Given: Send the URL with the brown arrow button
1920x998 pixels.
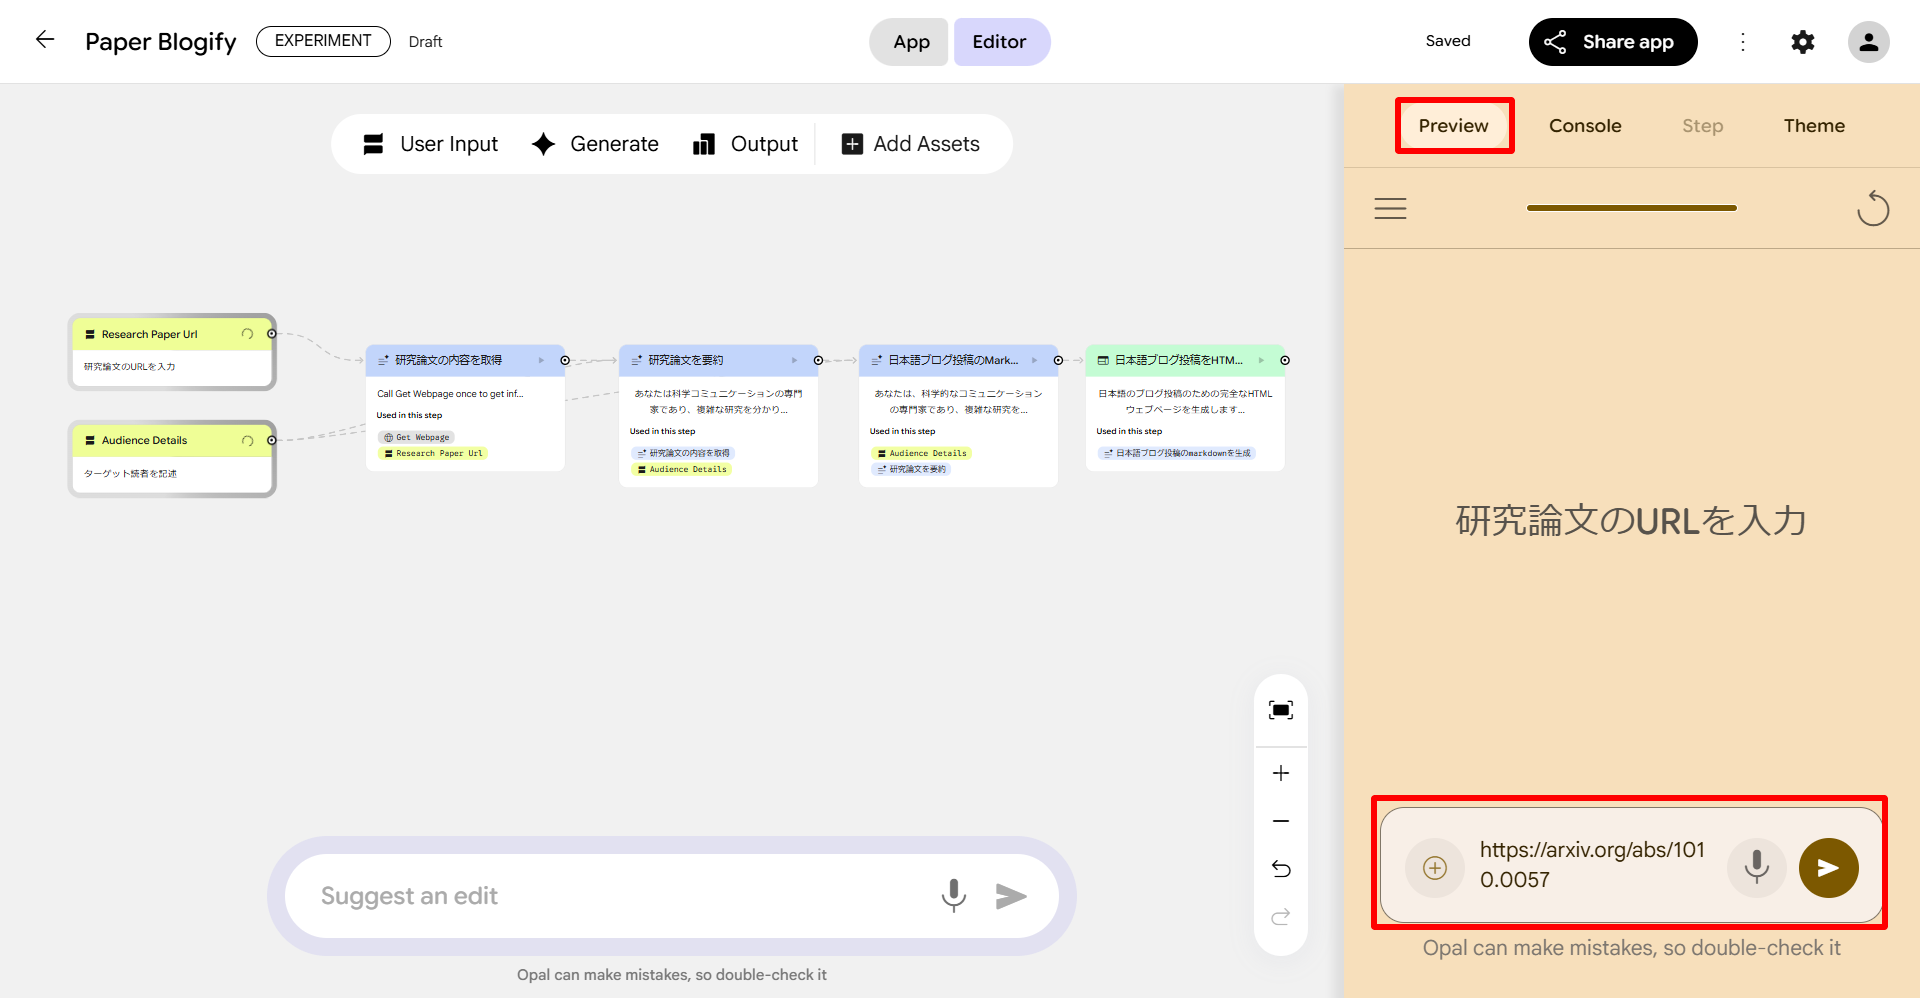Looking at the screenshot, I should [1828, 868].
